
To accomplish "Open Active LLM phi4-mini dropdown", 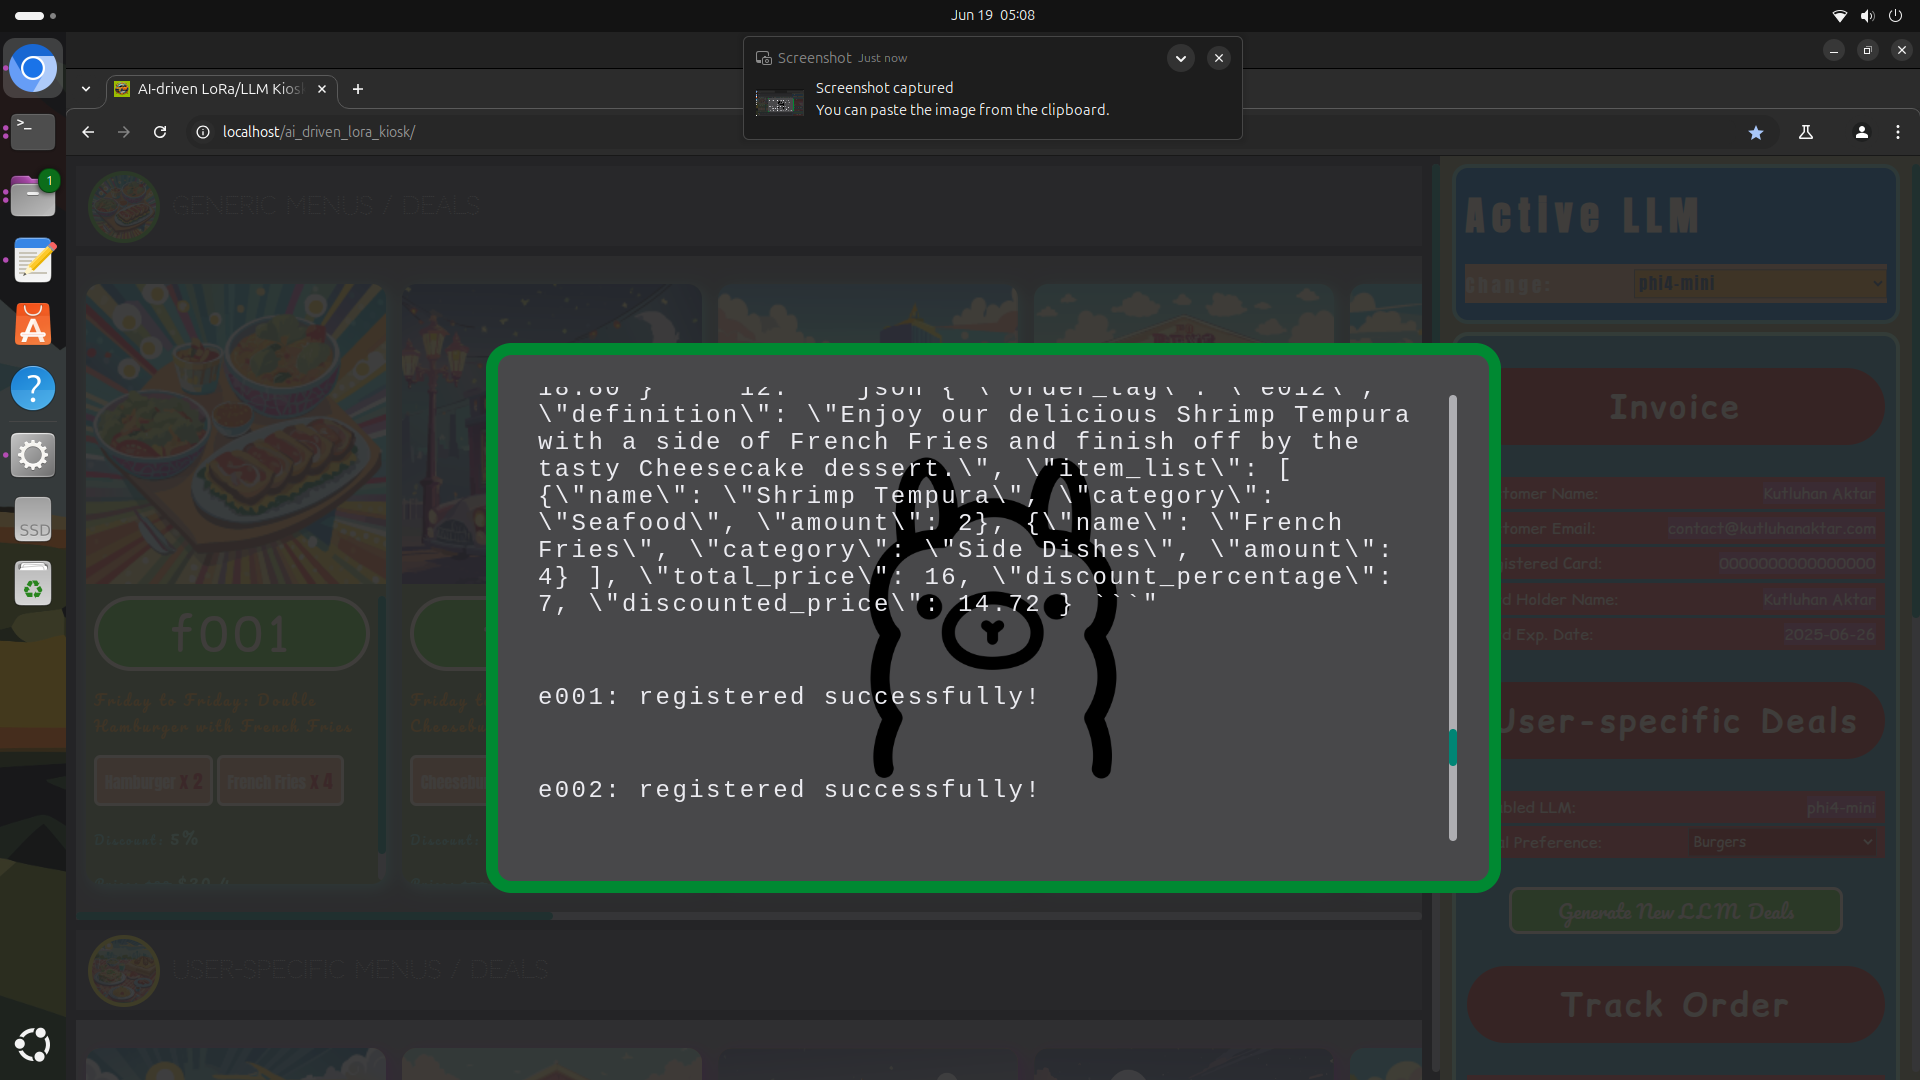I will point(1760,284).
